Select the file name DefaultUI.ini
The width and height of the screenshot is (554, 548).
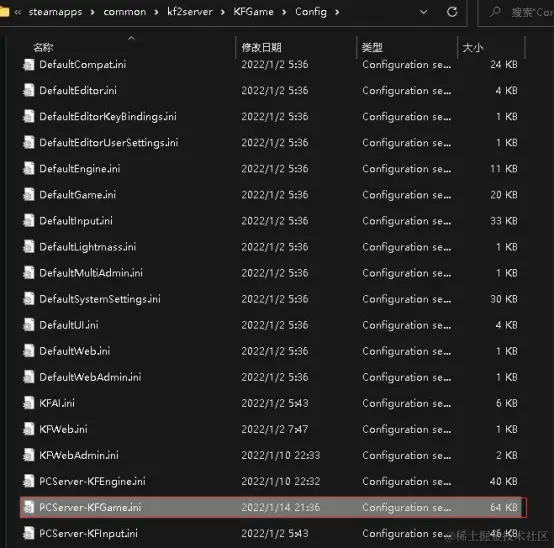[x=69, y=325]
